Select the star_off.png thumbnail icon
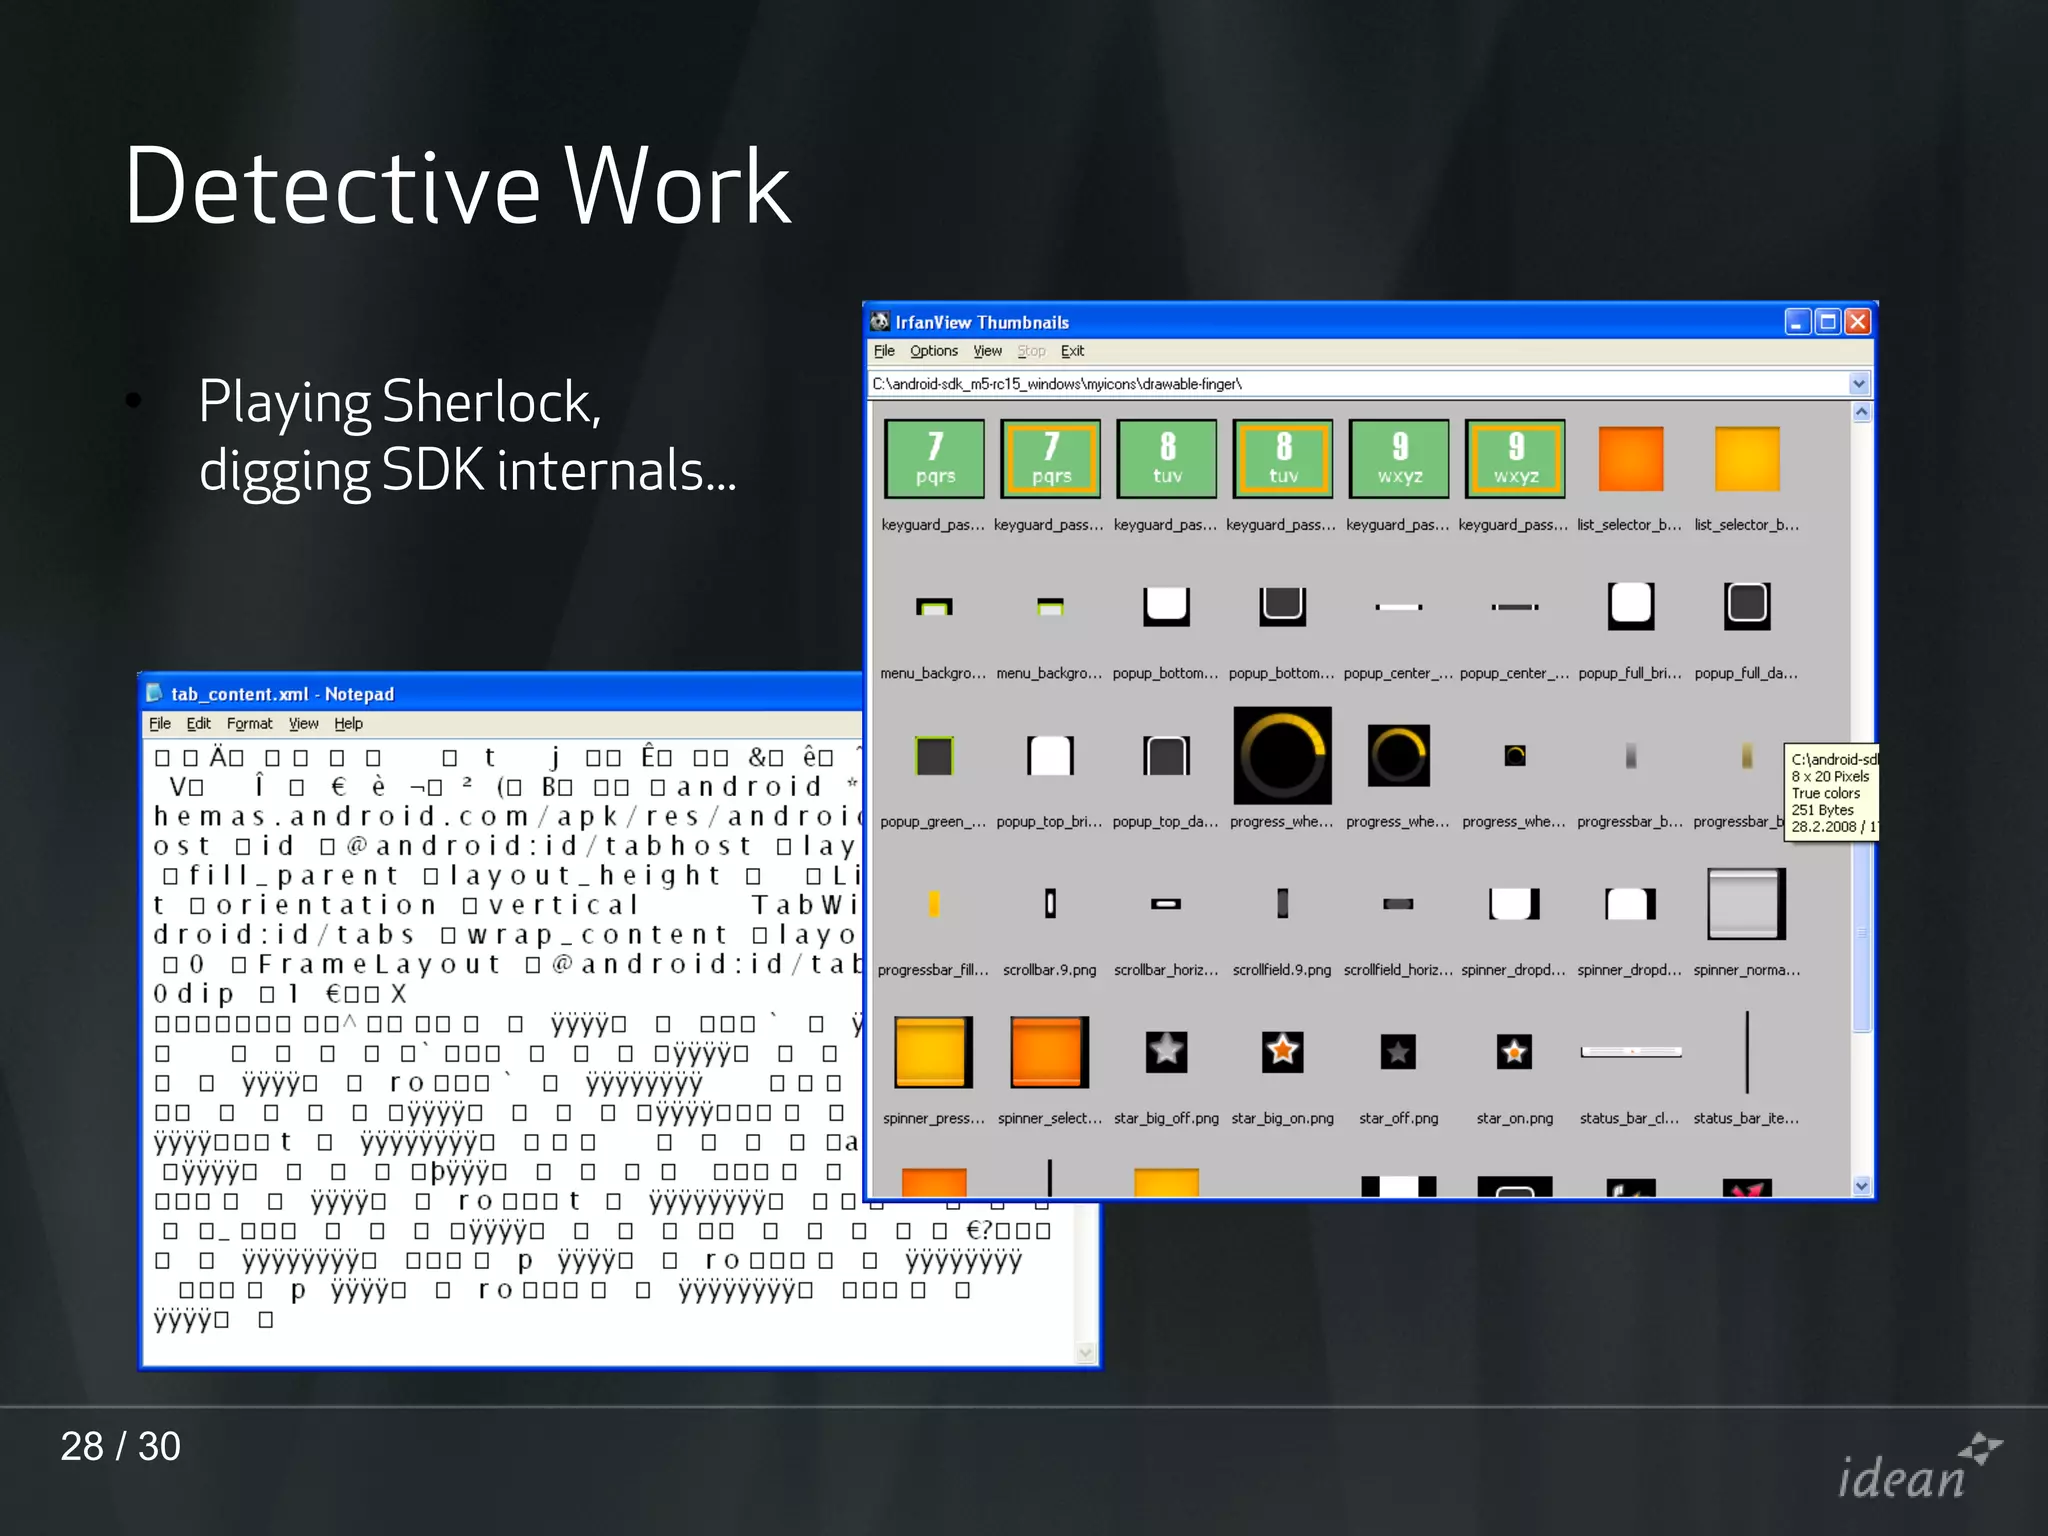 click(1398, 1051)
